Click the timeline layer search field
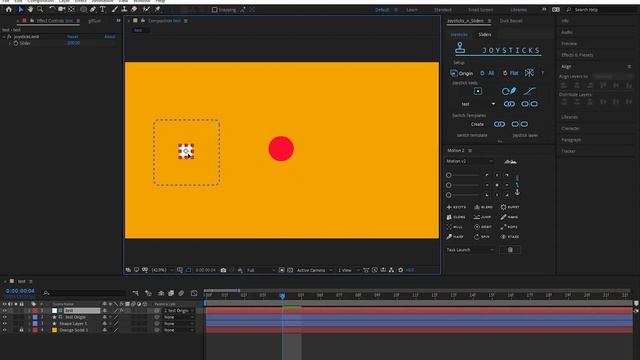The width and height of the screenshot is (640, 360). coord(84,293)
